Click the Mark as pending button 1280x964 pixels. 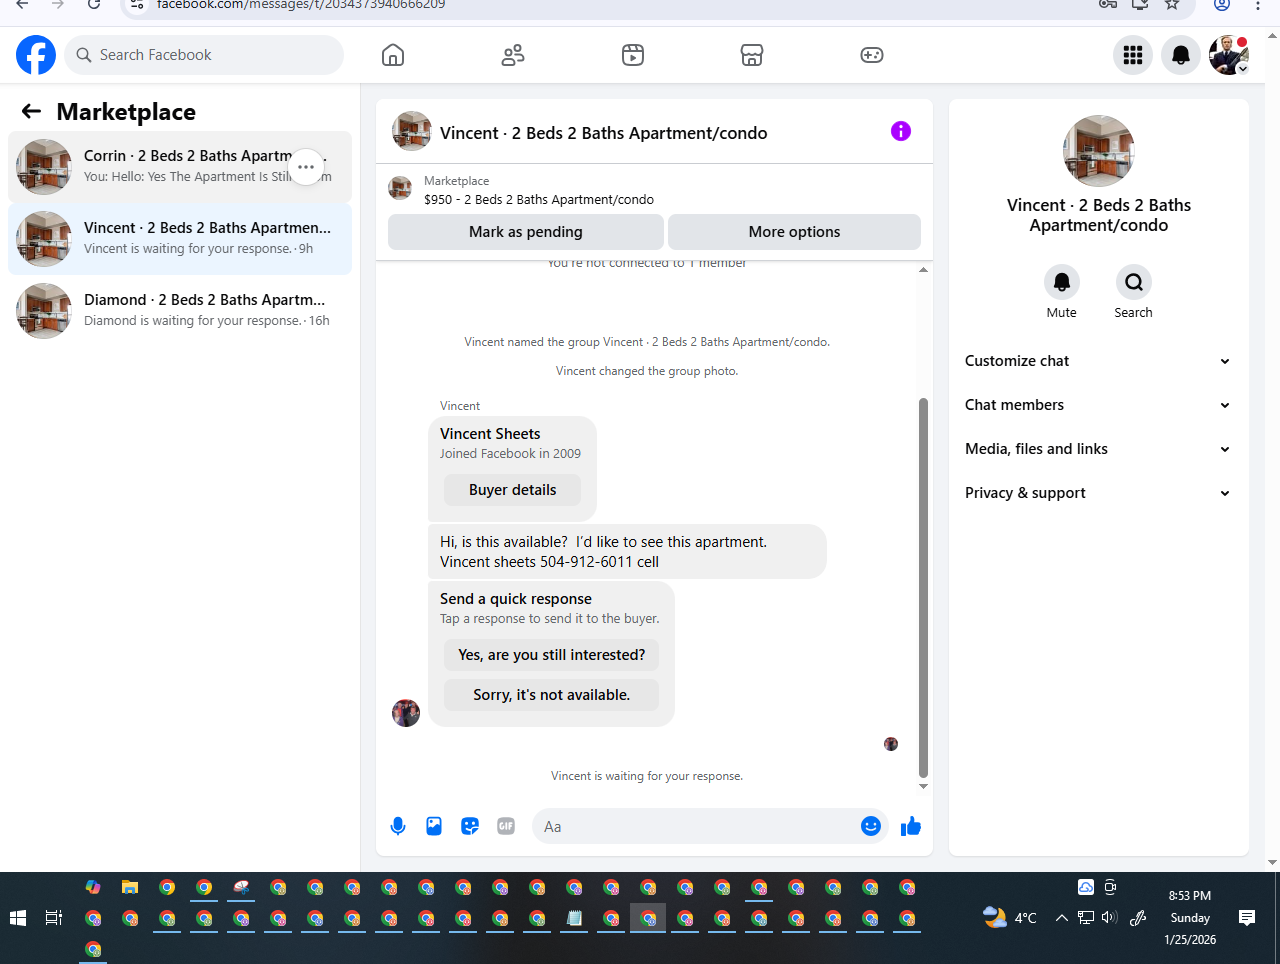(526, 232)
